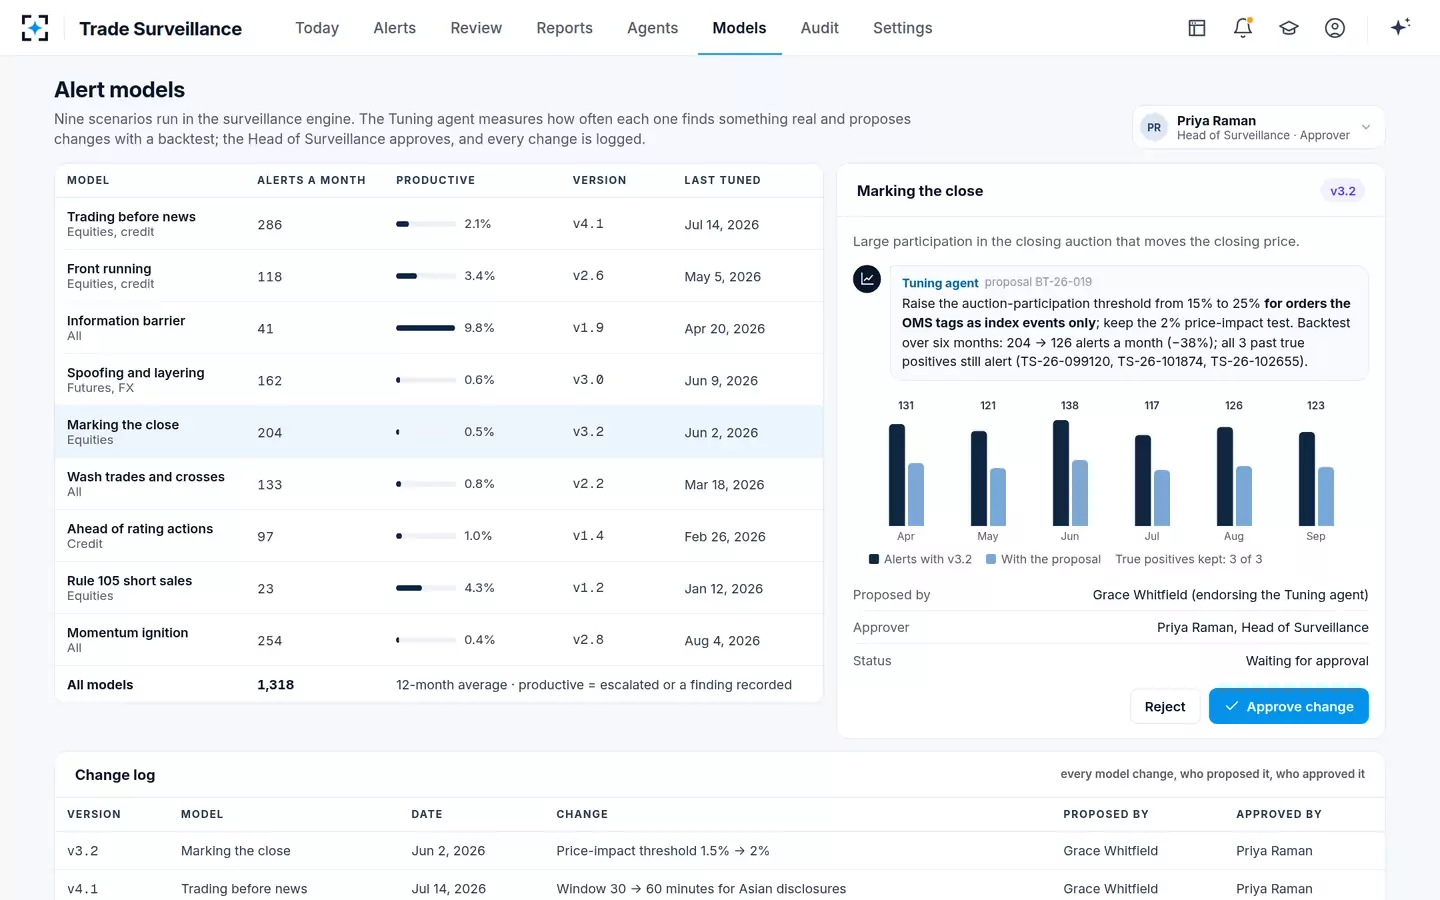The width and height of the screenshot is (1440, 900).
Task: Open the layout panel icon
Action: click(1197, 28)
